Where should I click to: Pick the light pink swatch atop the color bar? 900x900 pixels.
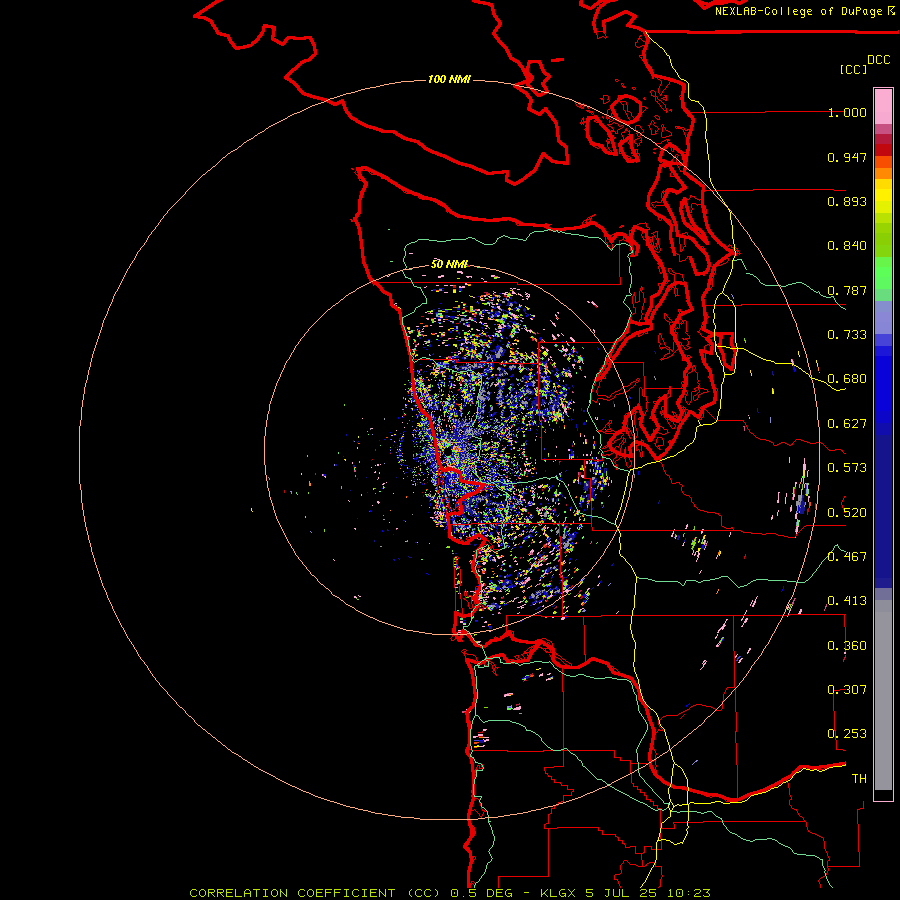883,107
